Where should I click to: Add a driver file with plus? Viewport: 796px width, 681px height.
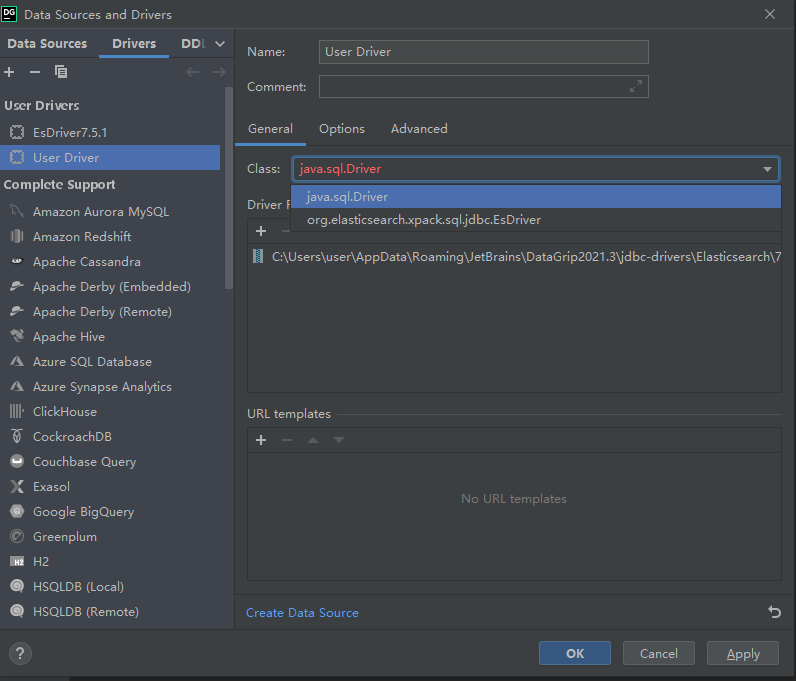(261, 231)
